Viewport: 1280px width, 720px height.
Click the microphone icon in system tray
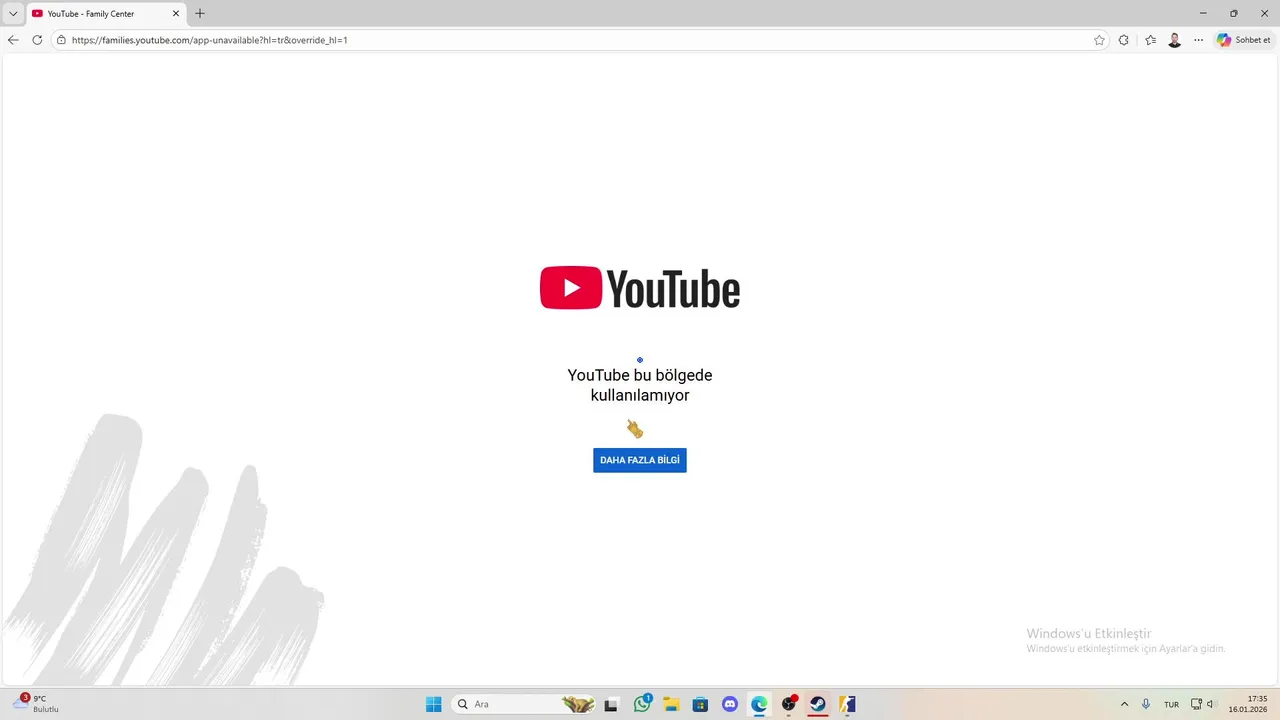pos(1146,704)
